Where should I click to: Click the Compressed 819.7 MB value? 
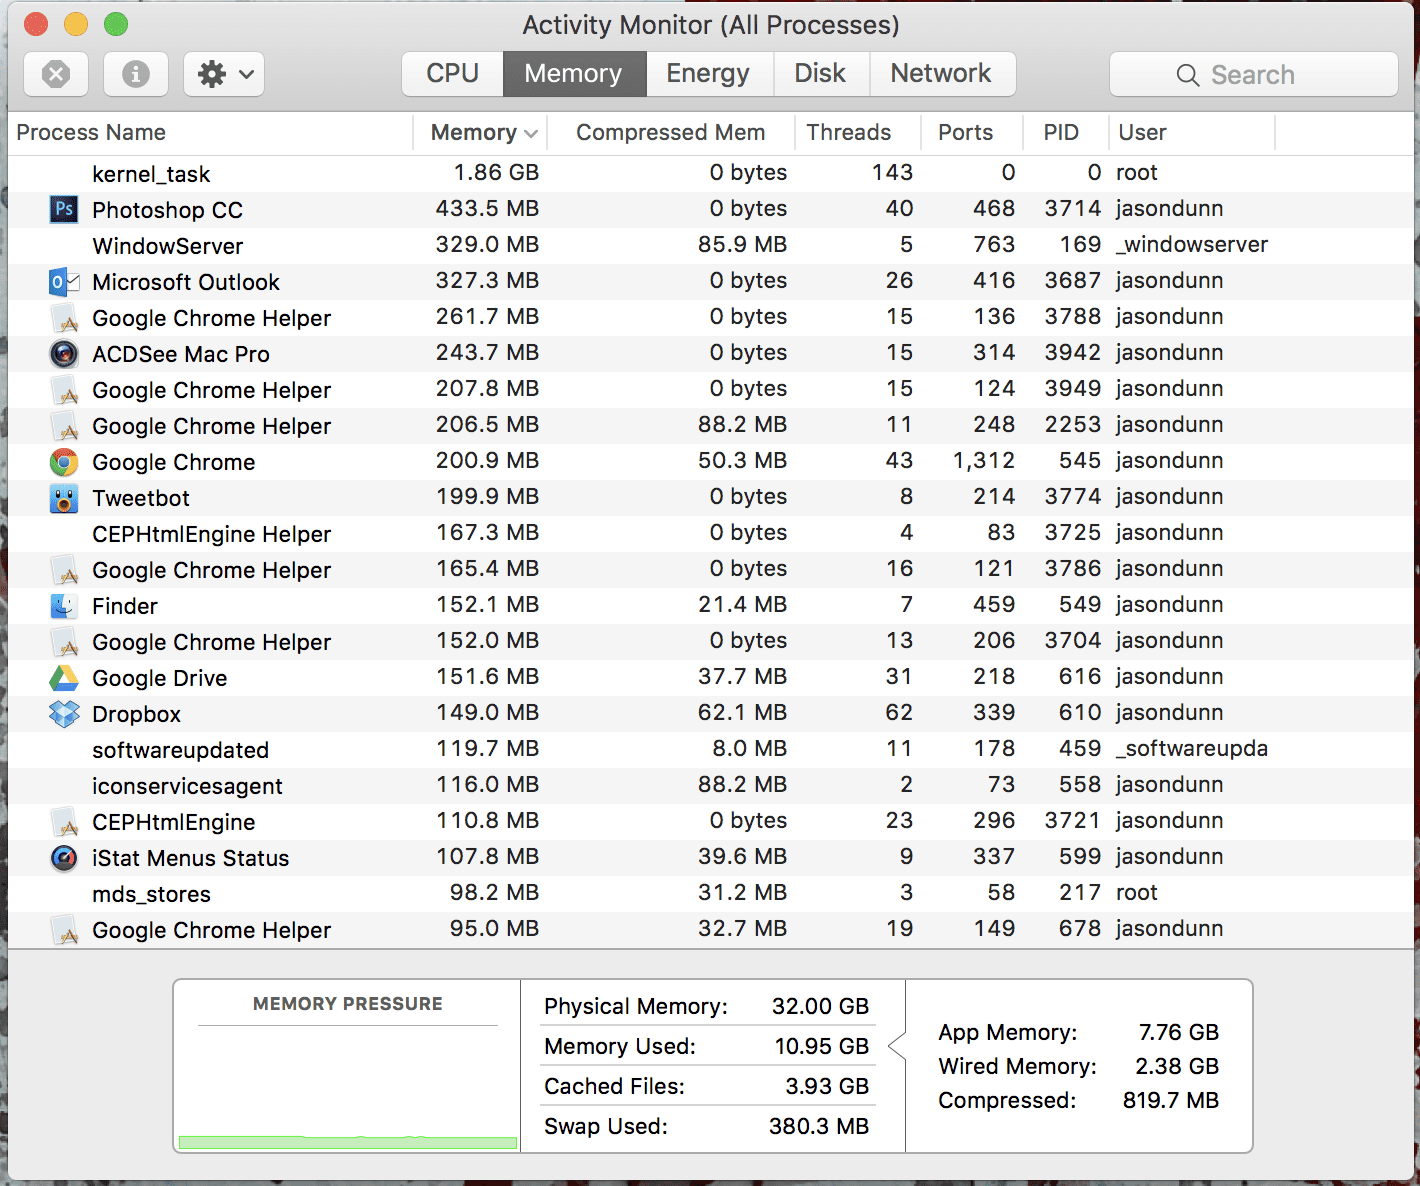click(1170, 1100)
